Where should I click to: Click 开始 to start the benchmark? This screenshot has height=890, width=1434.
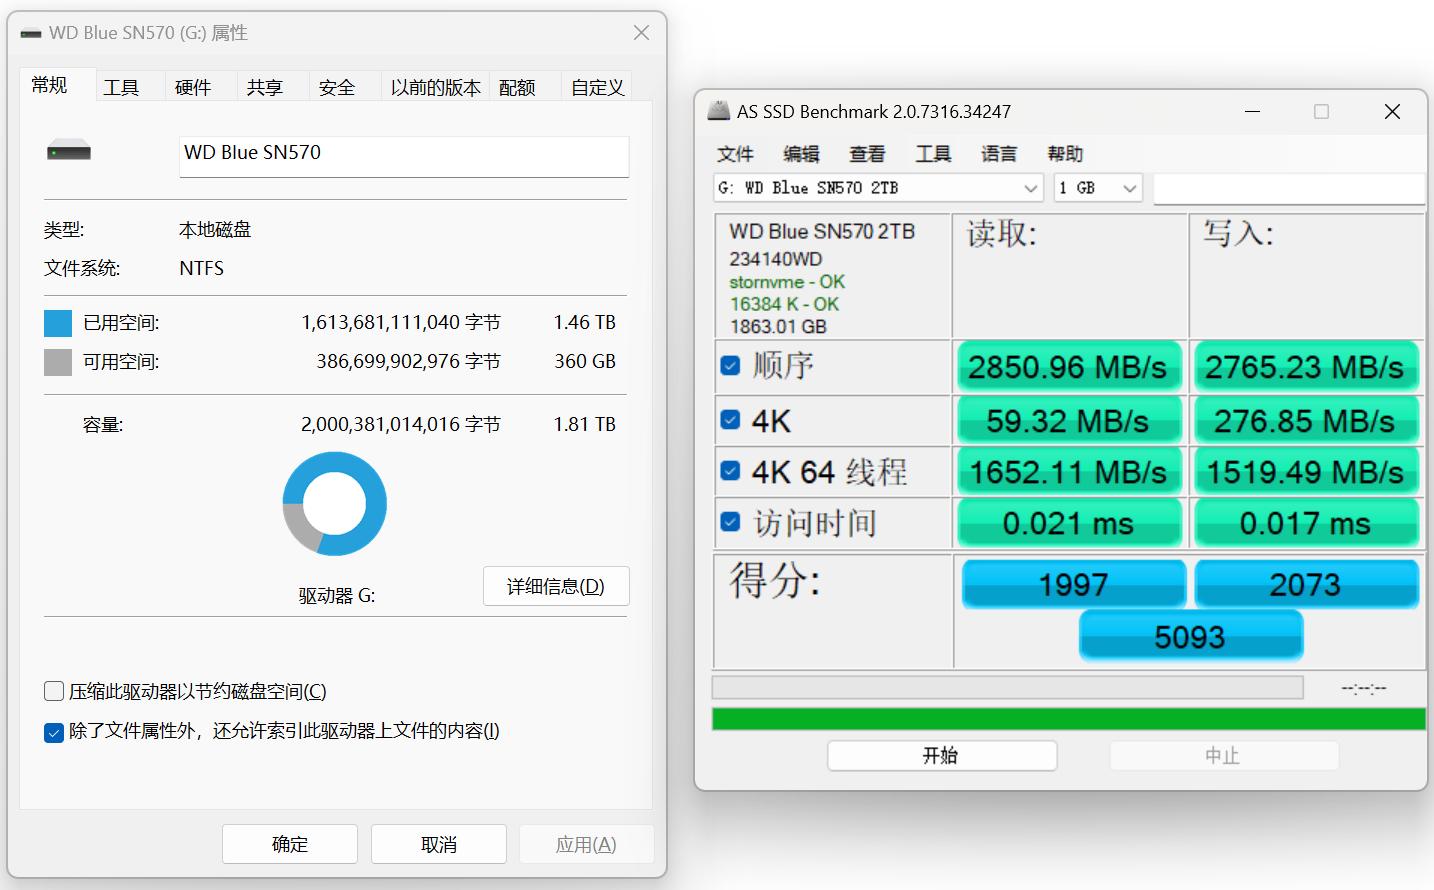(941, 755)
